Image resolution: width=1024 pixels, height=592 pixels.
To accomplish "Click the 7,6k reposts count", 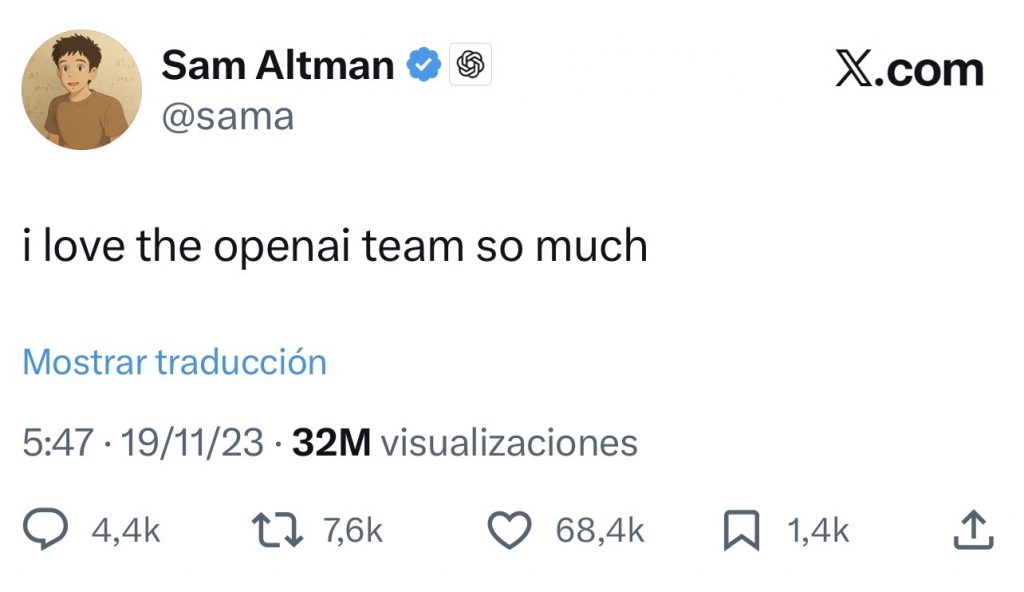I will [x=353, y=531].
